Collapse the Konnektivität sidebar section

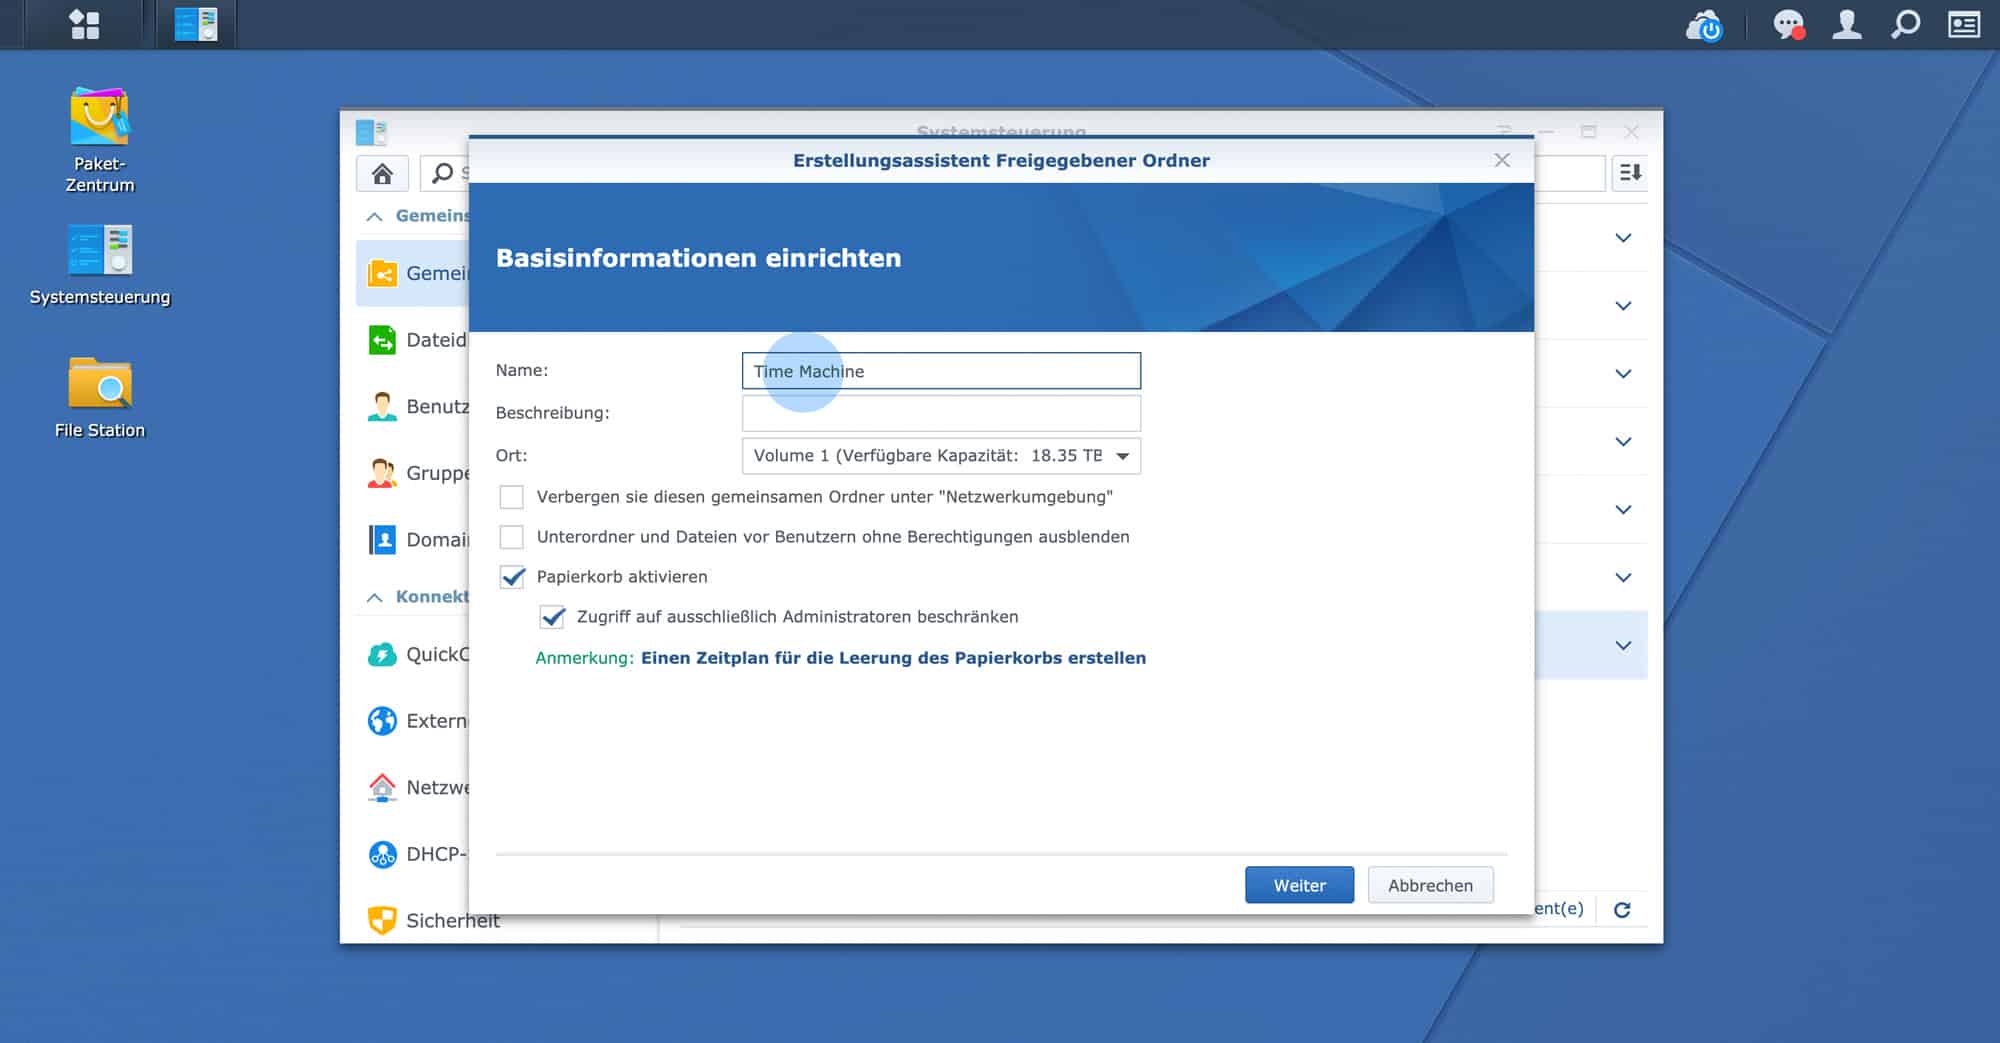[x=374, y=597]
